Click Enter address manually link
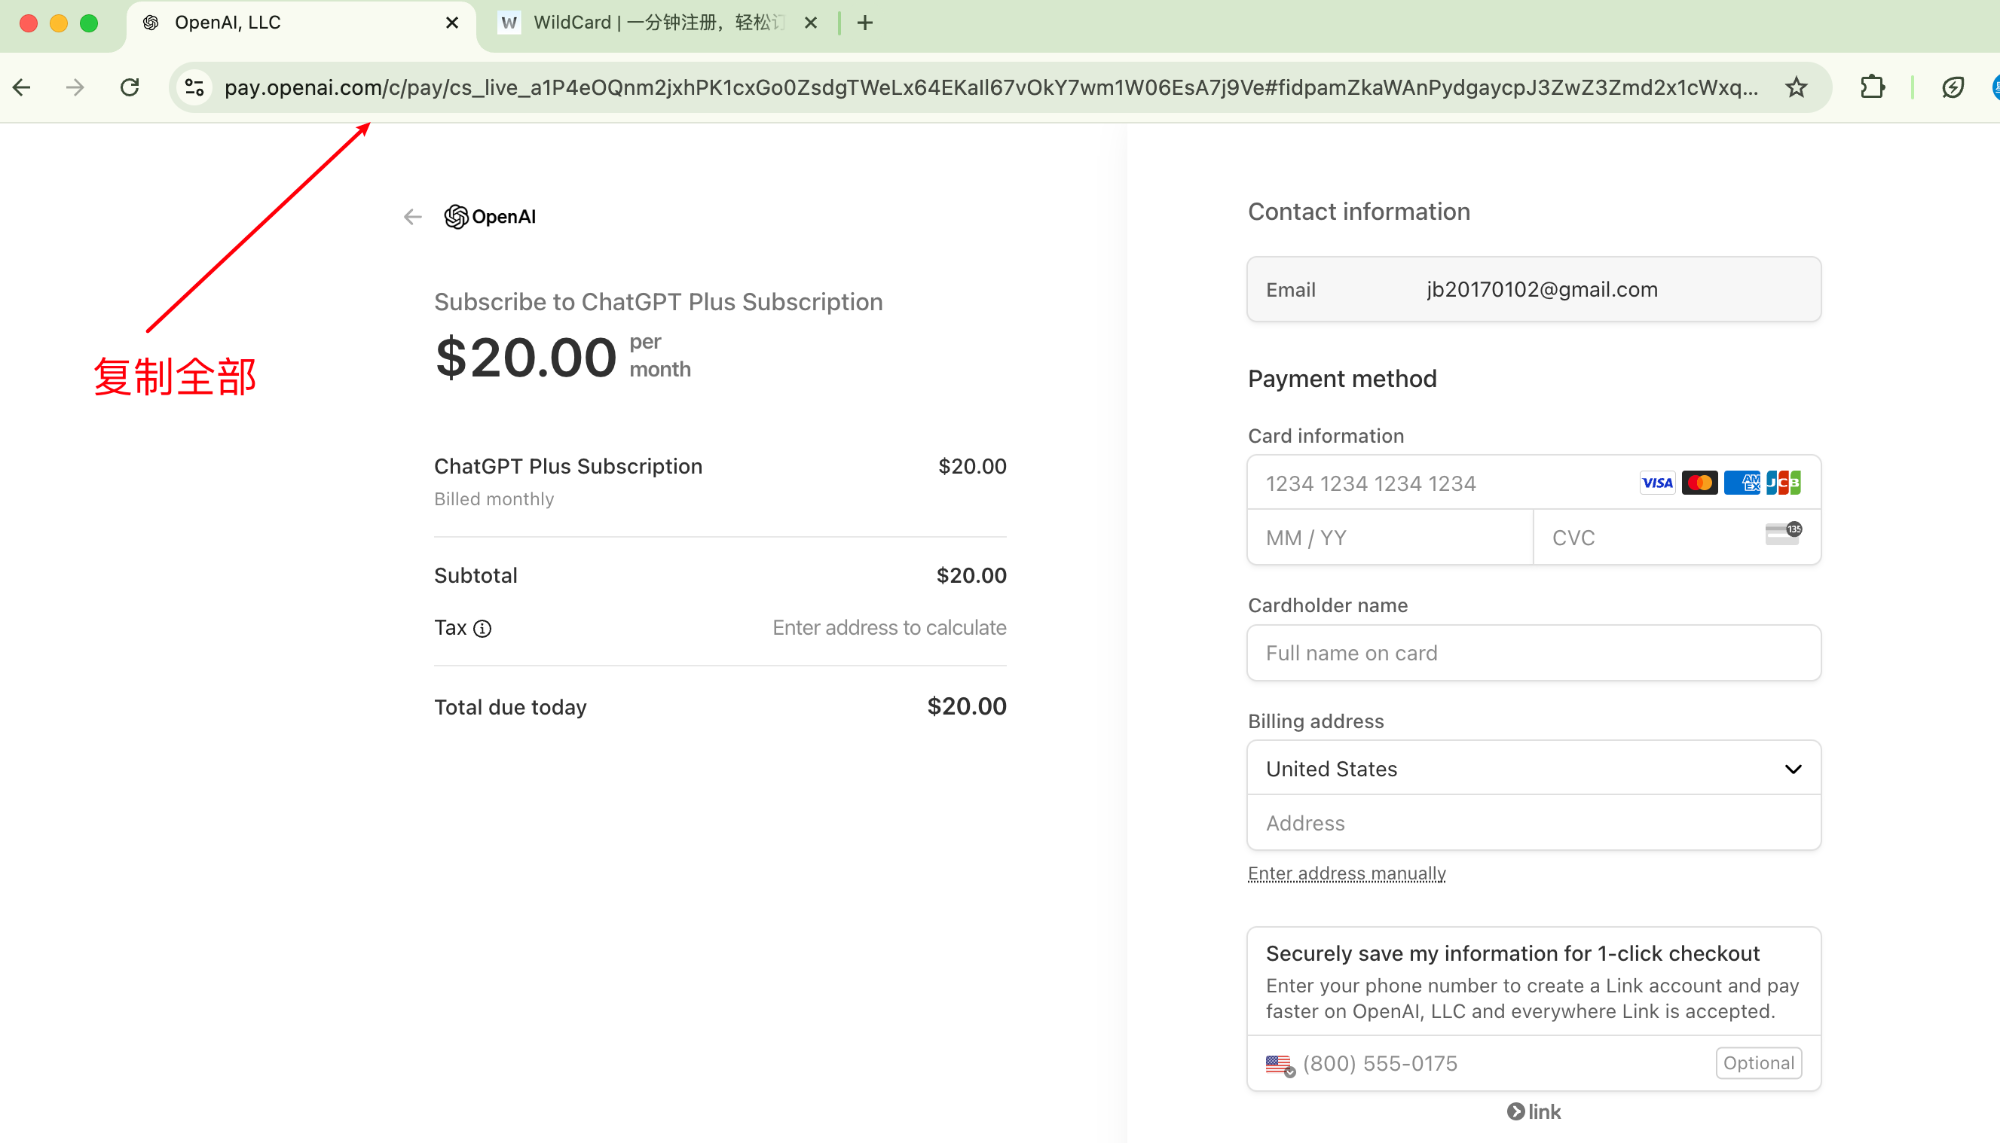 click(x=1346, y=872)
